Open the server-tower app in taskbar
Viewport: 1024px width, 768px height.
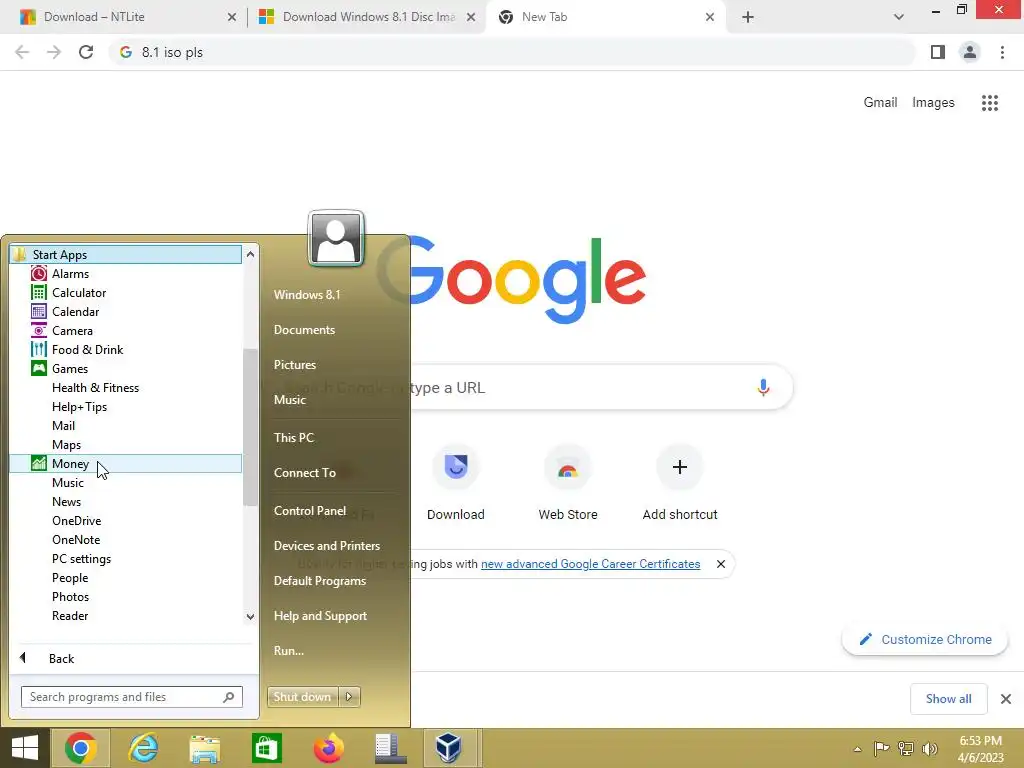pyautogui.click(x=391, y=748)
